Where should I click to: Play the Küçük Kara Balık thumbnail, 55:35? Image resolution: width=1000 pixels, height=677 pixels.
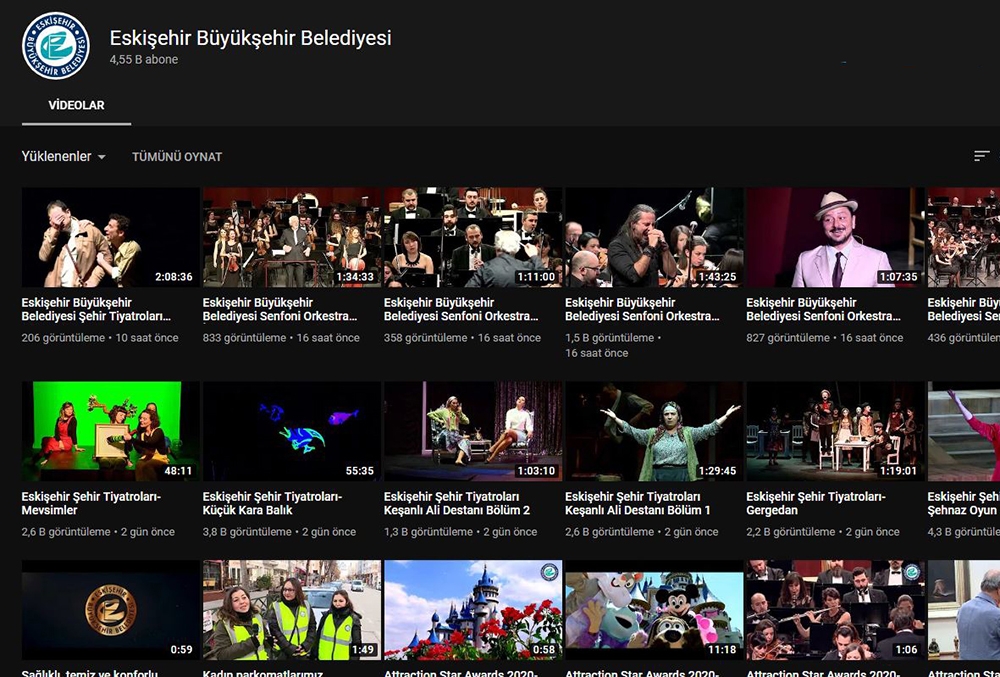click(x=291, y=431)
